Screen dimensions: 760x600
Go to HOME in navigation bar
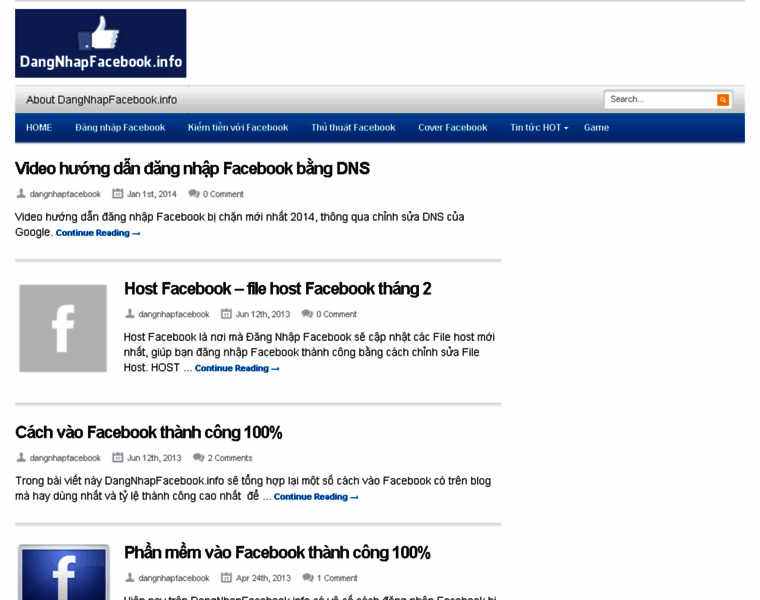(39, 127)
